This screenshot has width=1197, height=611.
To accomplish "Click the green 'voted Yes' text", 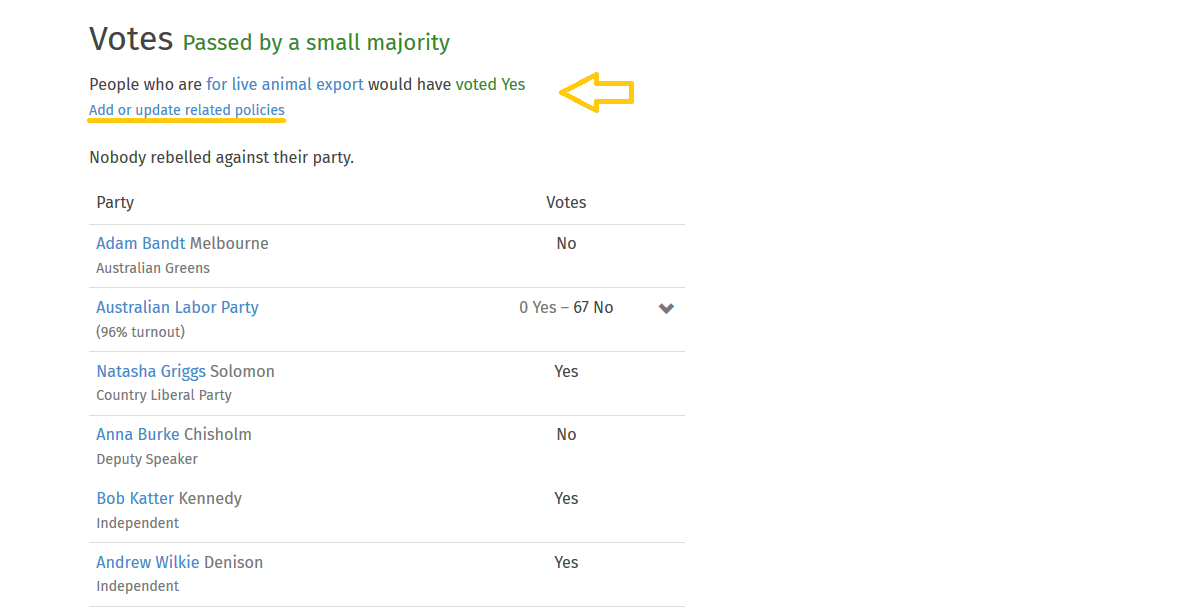I will [490, 84].
